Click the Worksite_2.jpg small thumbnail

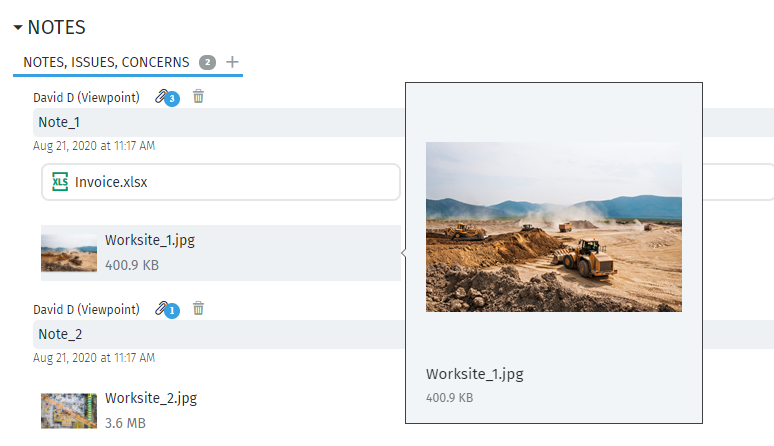pos(69,411)
